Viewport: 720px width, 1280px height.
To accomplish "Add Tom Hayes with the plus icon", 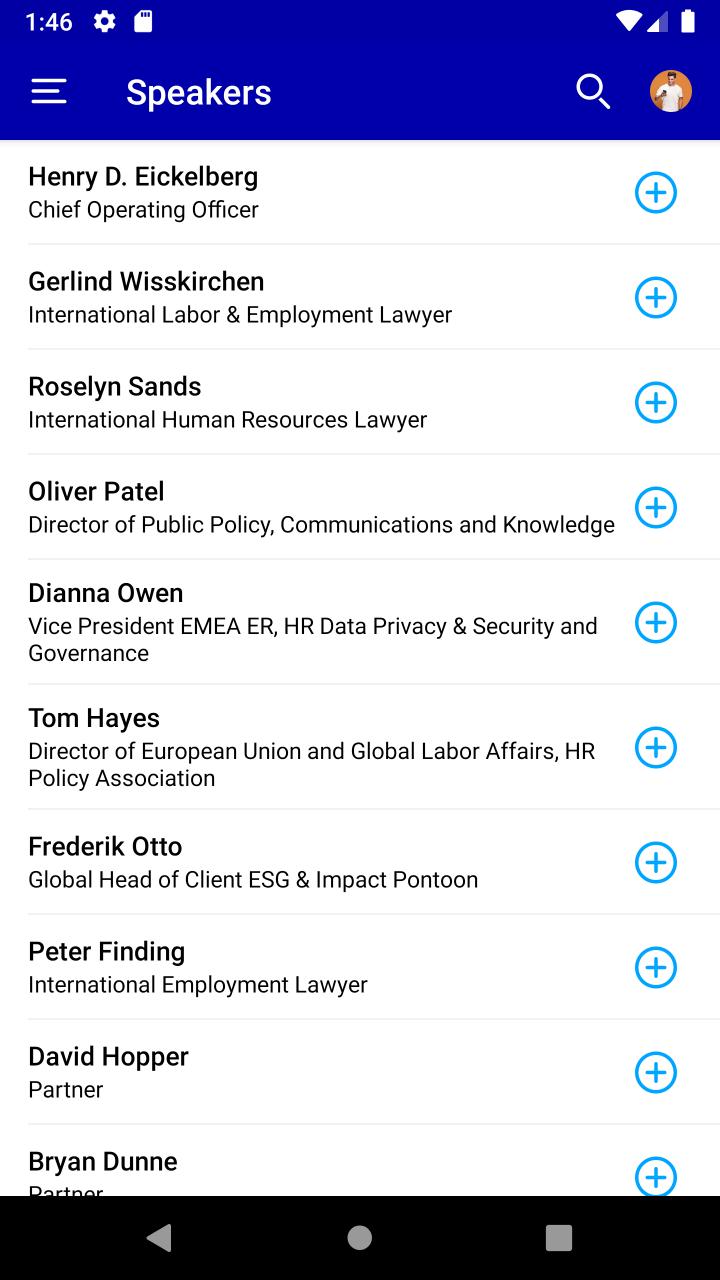I will click(656, 747).
